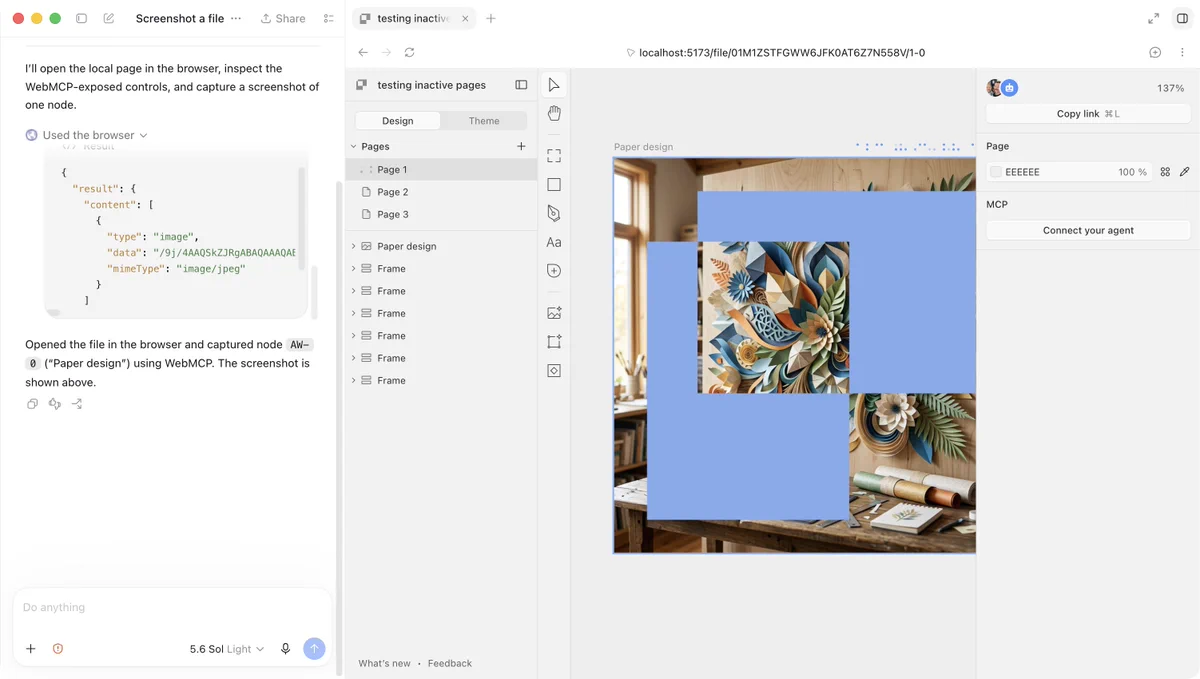Expand the Used the browser details
1200x679 pixels.
pos(87,135)
